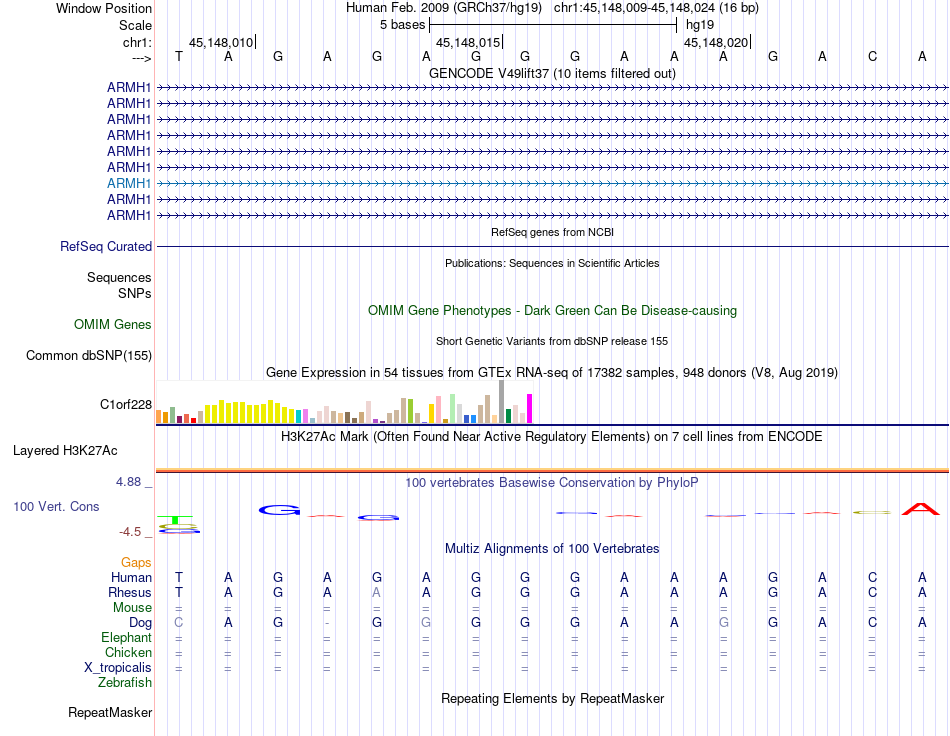Select the Rhesus alignment row label
This screenshot has width=950, height=736.
(130, 592)
